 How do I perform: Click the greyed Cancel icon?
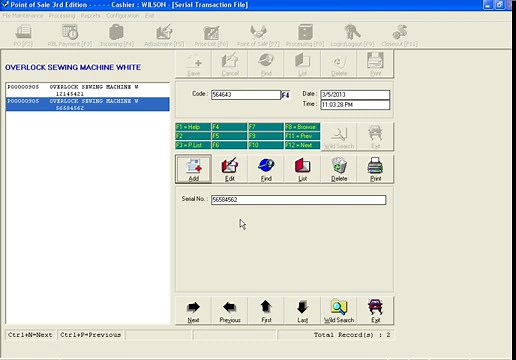point(230,64)
